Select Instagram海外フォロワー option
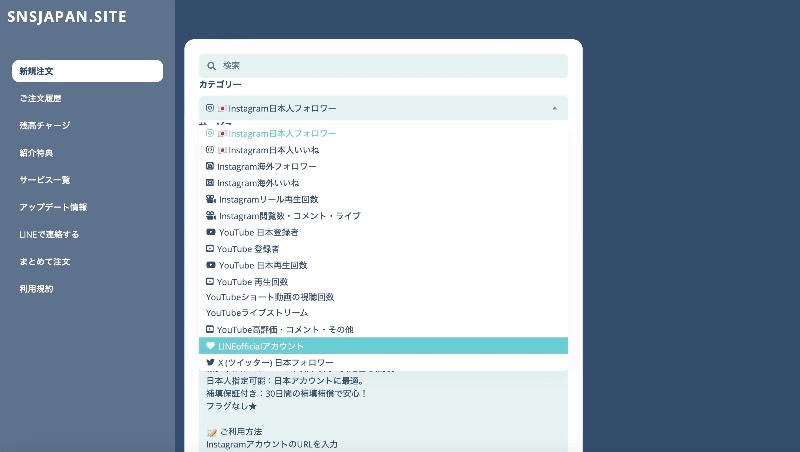This screenshot has height=452, width=800. tap(383, 166)
